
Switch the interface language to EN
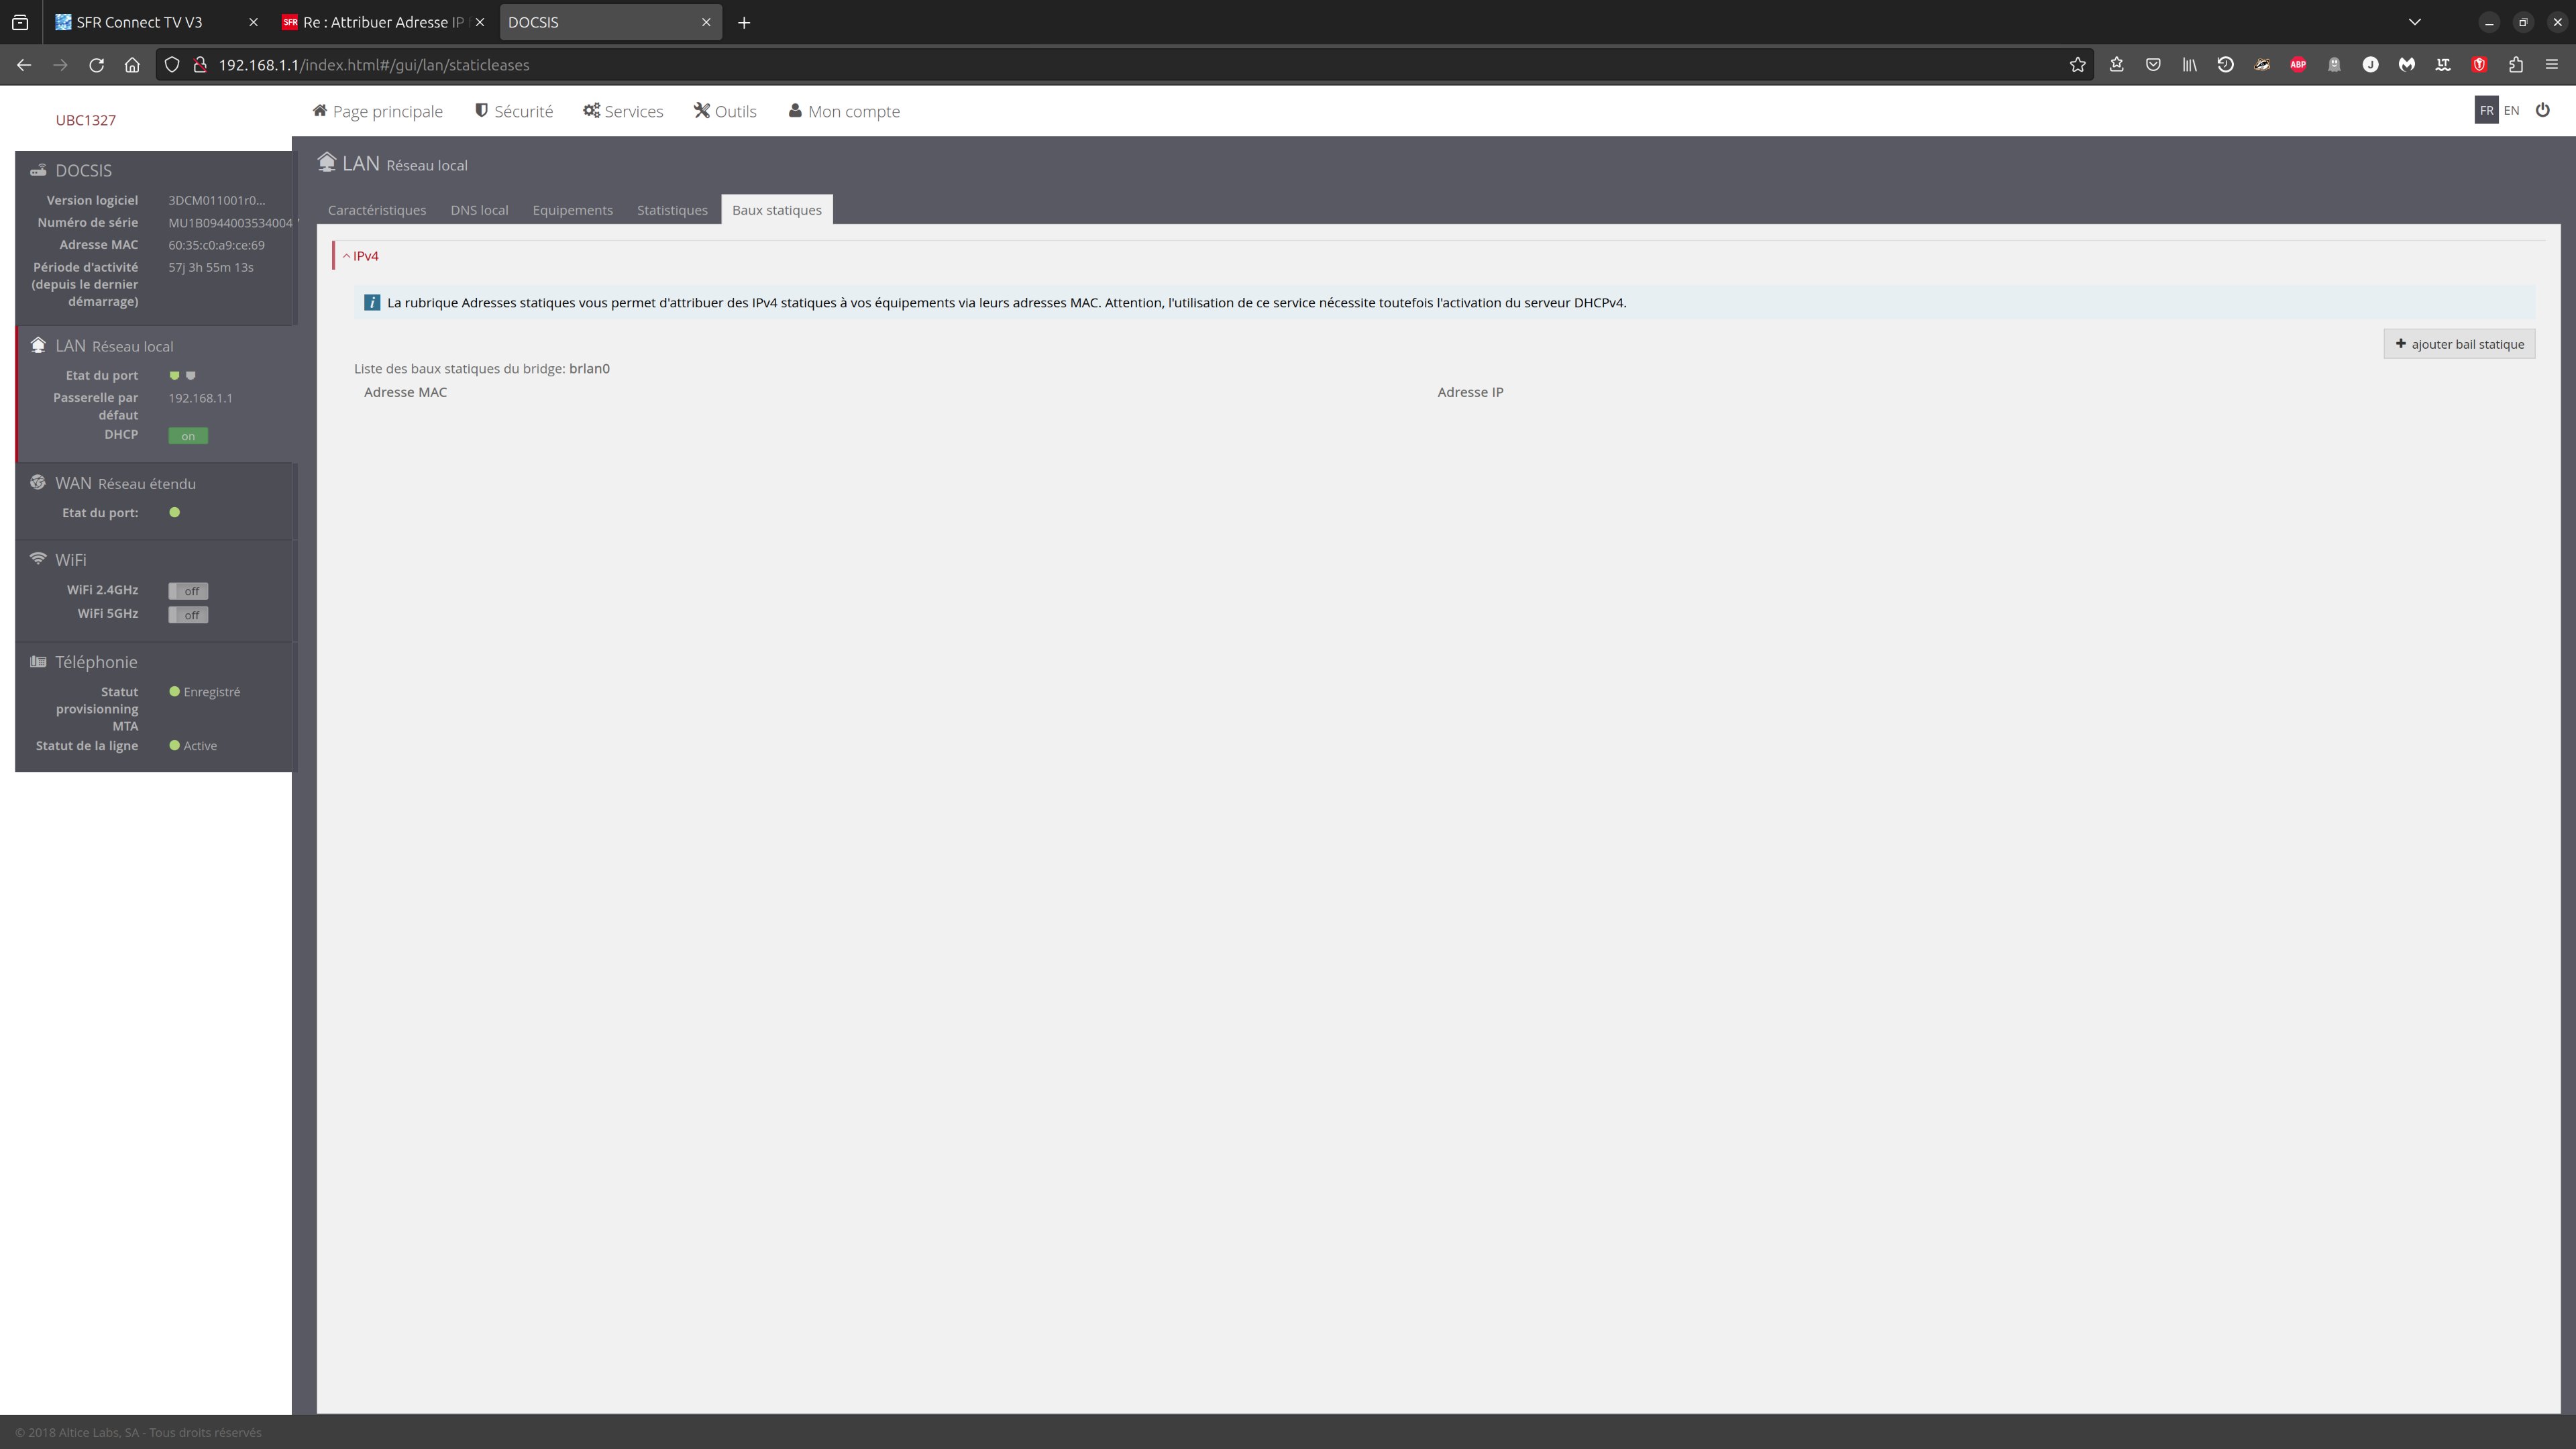click(x=2511, y=110)
